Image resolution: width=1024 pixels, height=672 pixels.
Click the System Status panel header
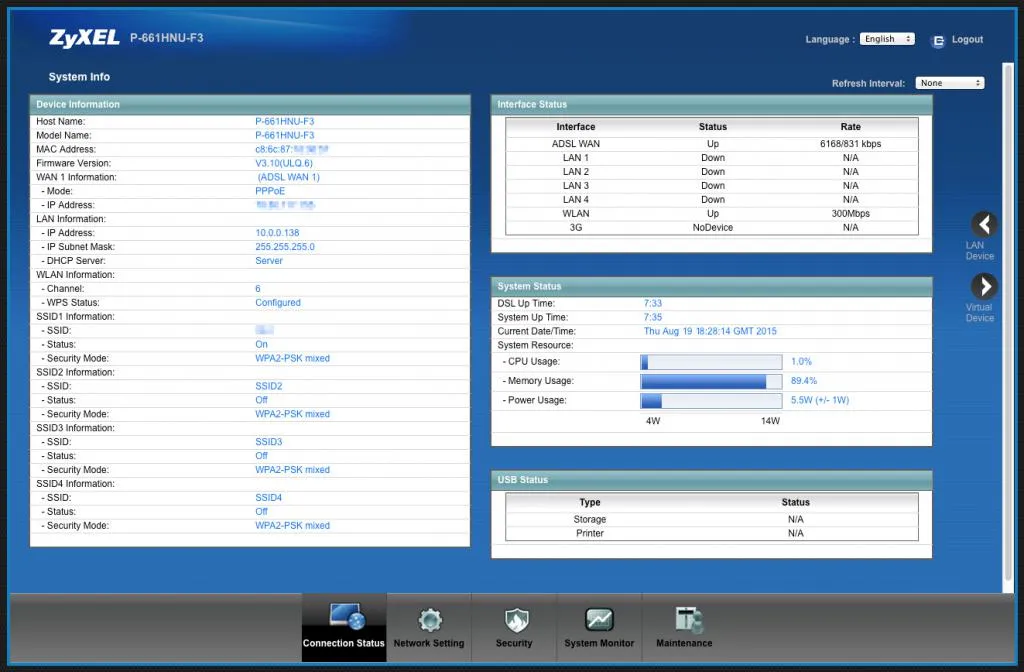click(x=711, y=286)
